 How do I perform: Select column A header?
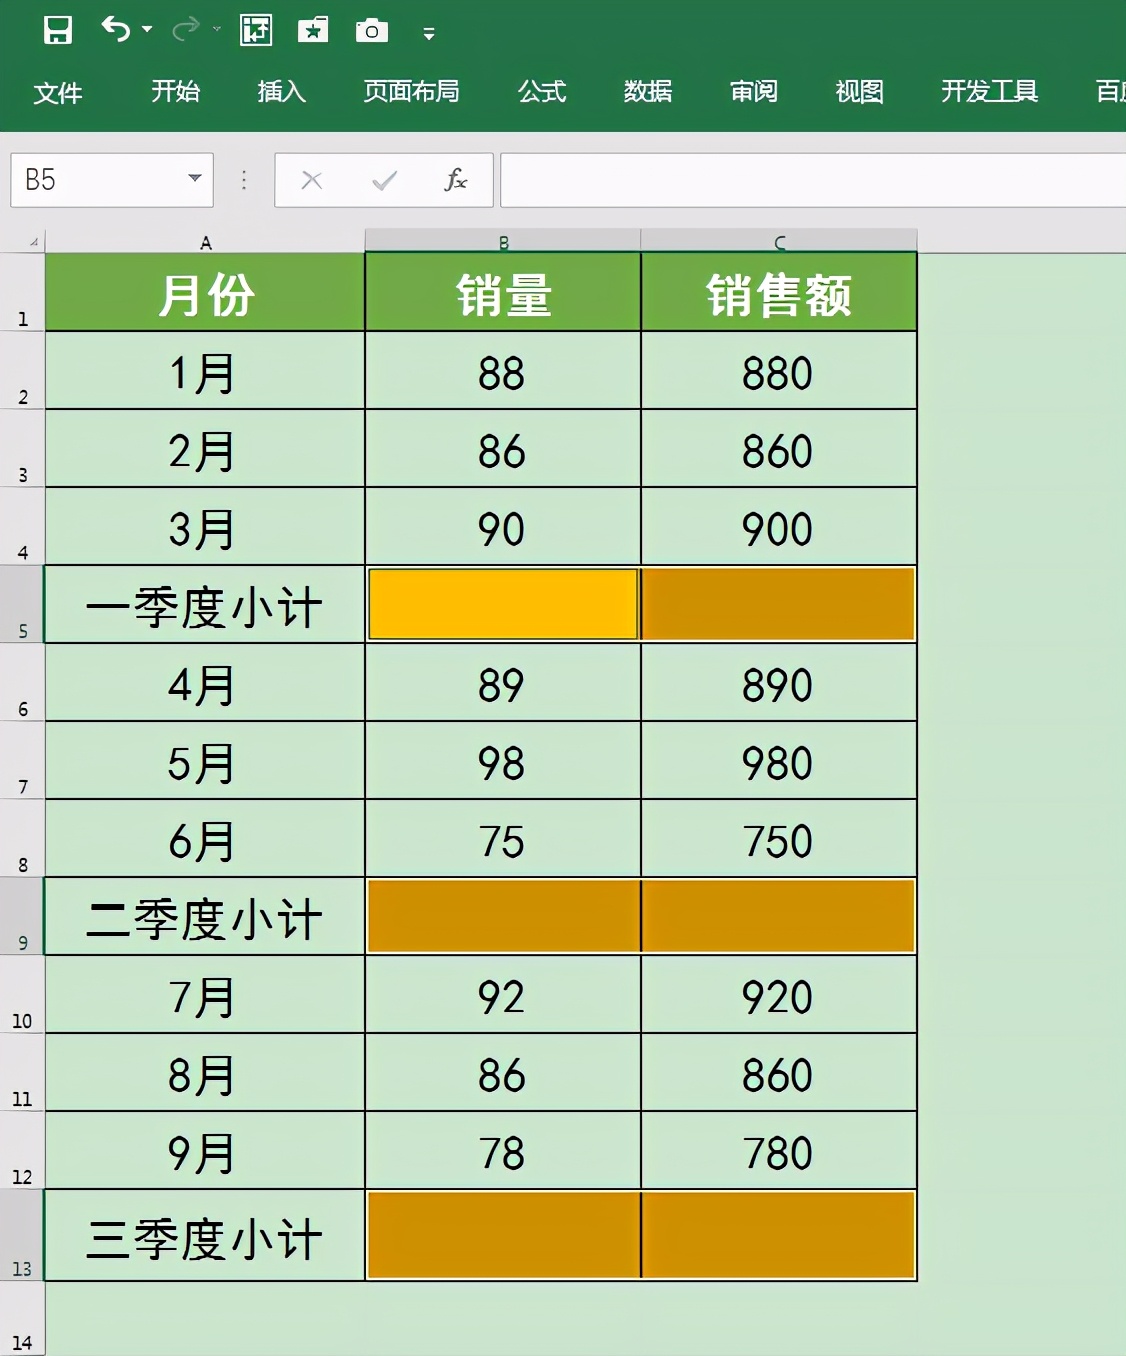[x=205, y=241]
